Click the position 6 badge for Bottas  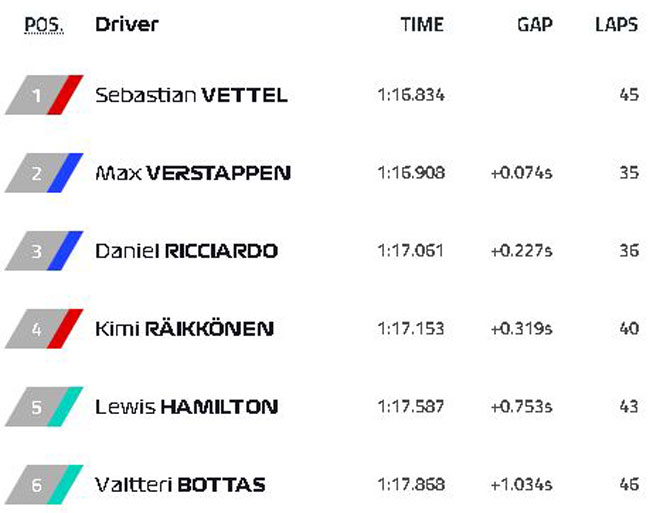44,484
